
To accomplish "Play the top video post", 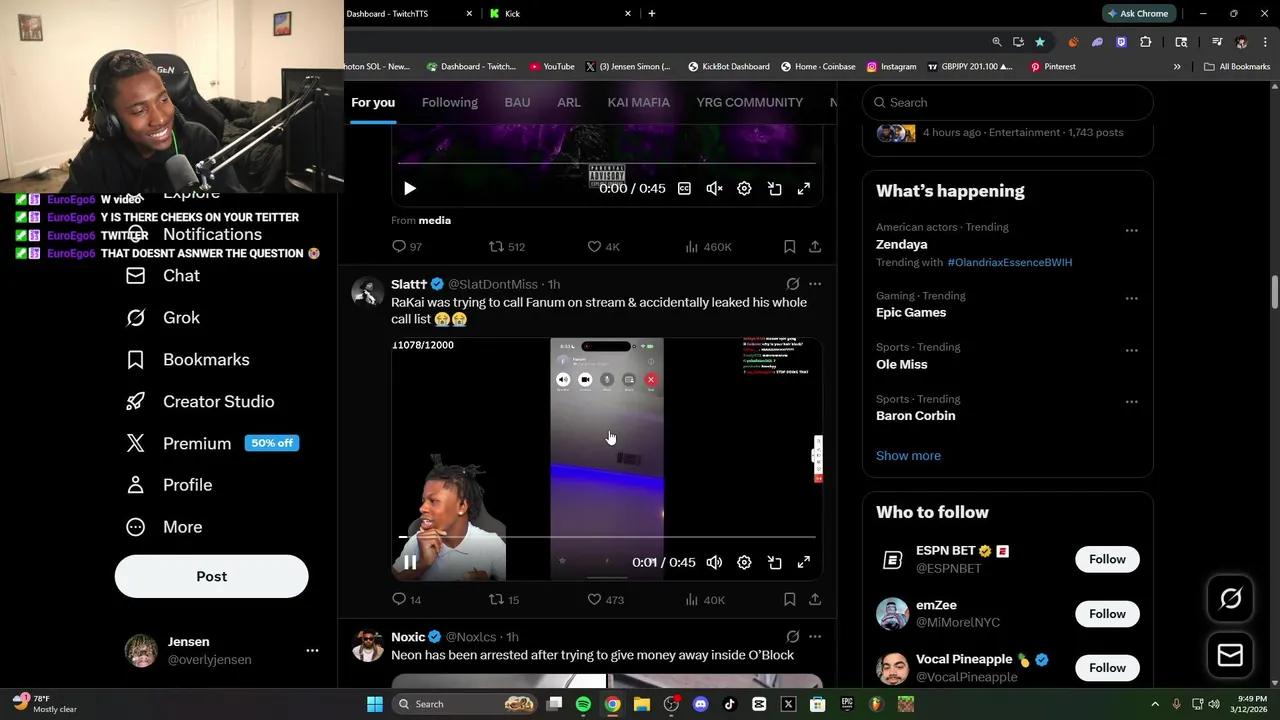I will [x=410, y=188].
